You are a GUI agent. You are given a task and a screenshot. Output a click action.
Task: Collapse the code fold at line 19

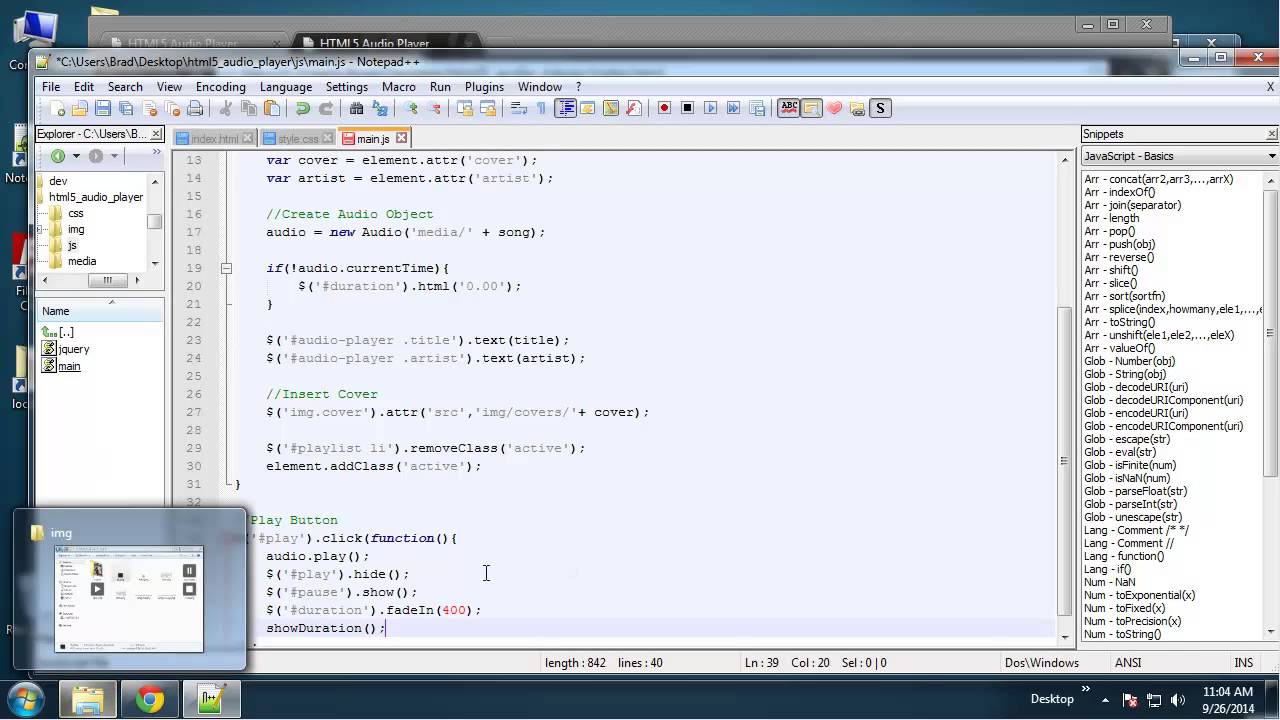point(226,268)
